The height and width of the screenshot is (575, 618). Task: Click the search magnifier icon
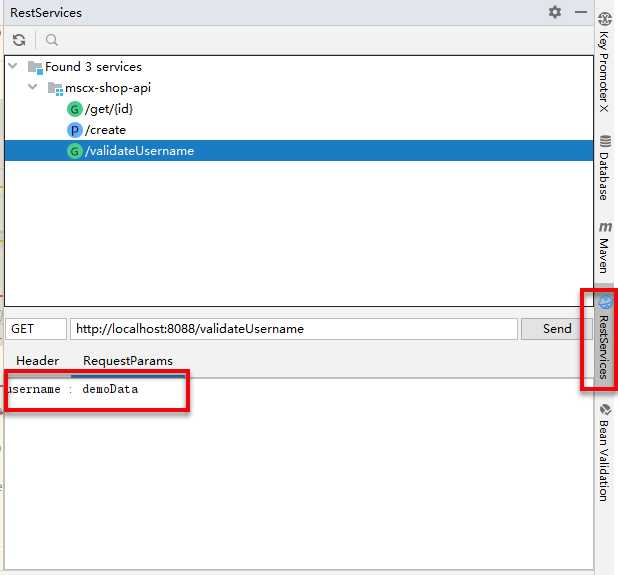tap(52, 40)
